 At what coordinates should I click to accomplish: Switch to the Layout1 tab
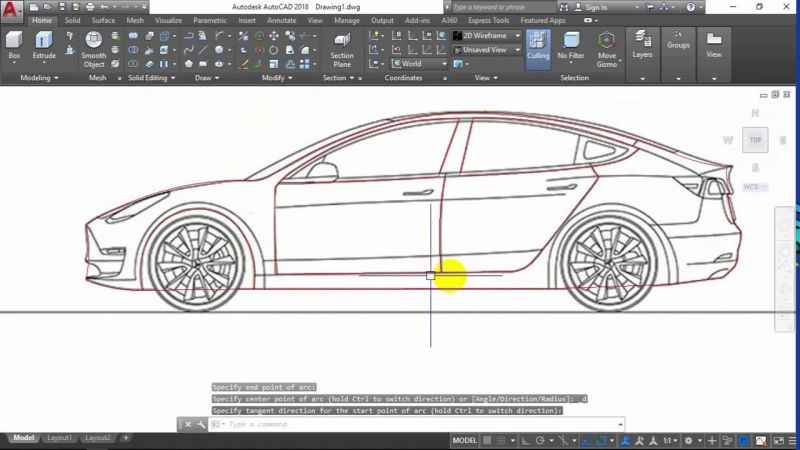point(60,438)
